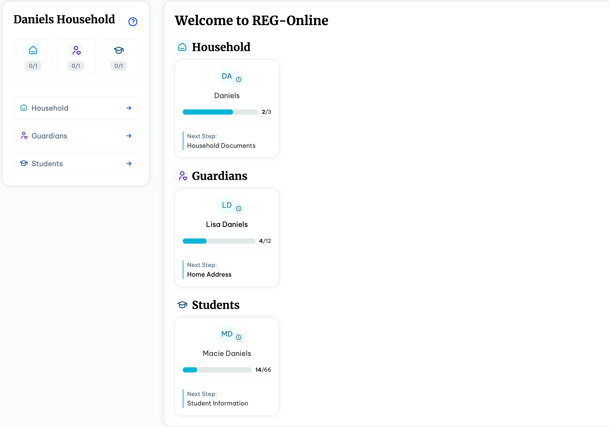
Task: Click the household house icon counter
Action: 33,57
